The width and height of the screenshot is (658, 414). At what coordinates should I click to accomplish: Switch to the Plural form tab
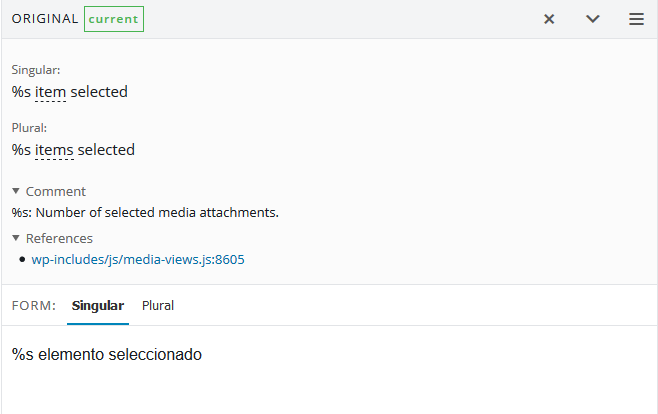158,305
